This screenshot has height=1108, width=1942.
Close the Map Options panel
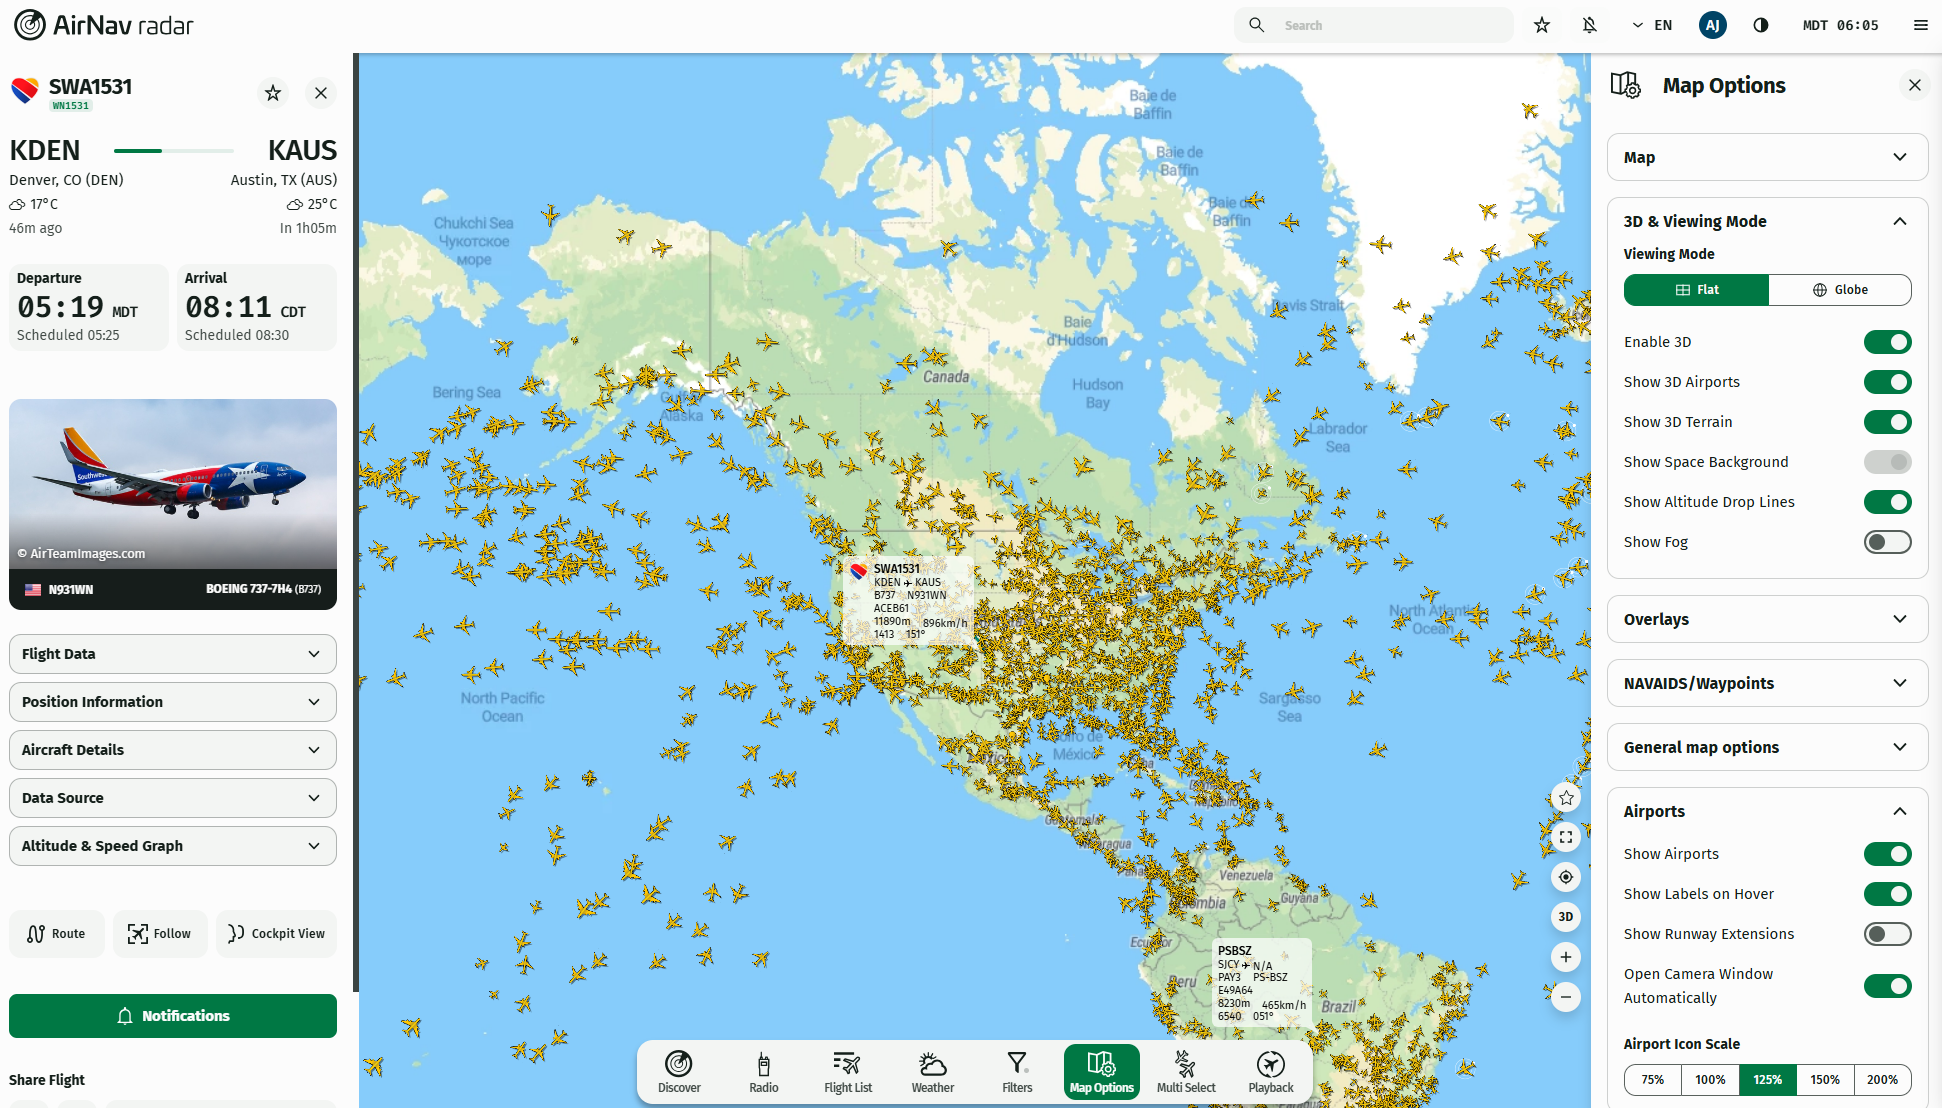click(x=1915, y=85)
